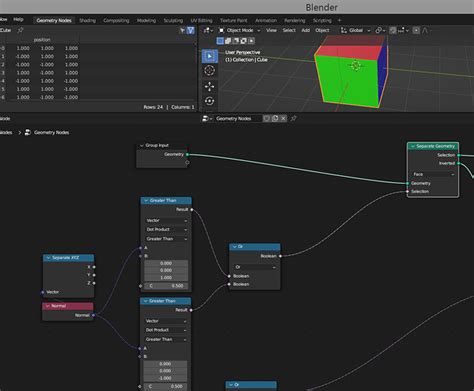Switch to the Shading workspace tab

[87, 20]
